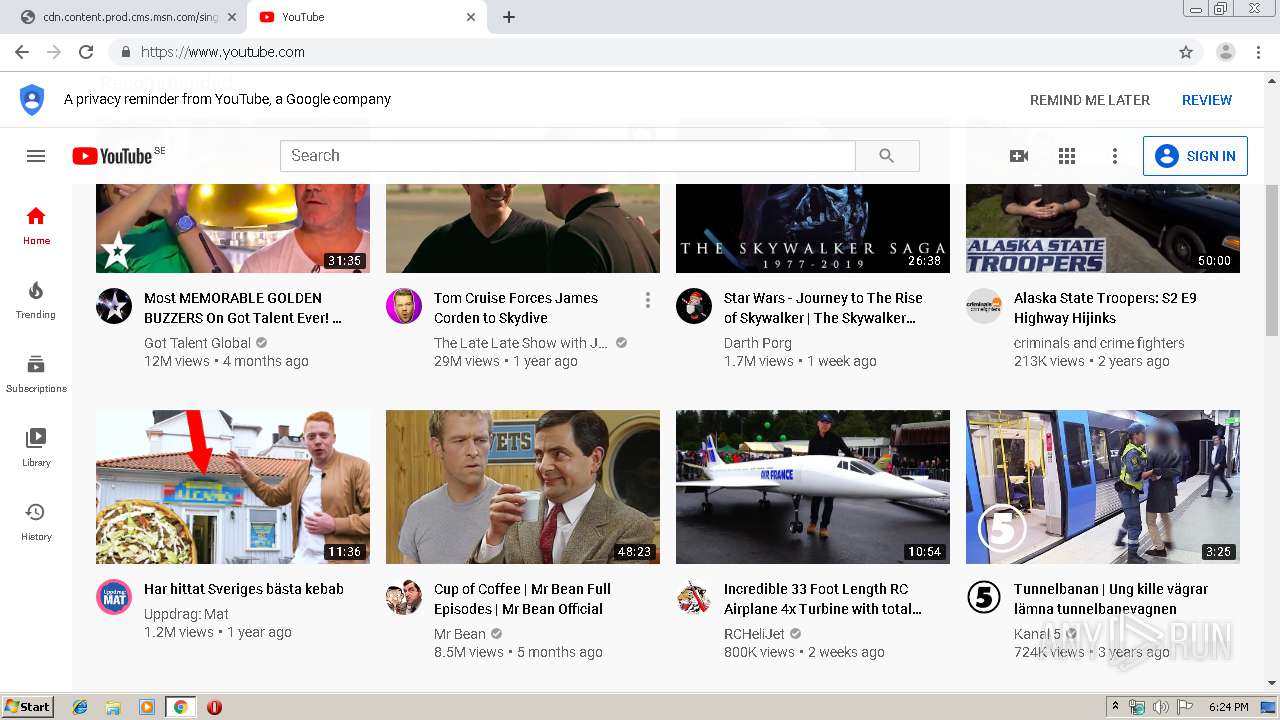Click the Darth Porg channel avatar
Viewport: 1280px width, 720px height.
pyautogui.click(x=694, y=306)
